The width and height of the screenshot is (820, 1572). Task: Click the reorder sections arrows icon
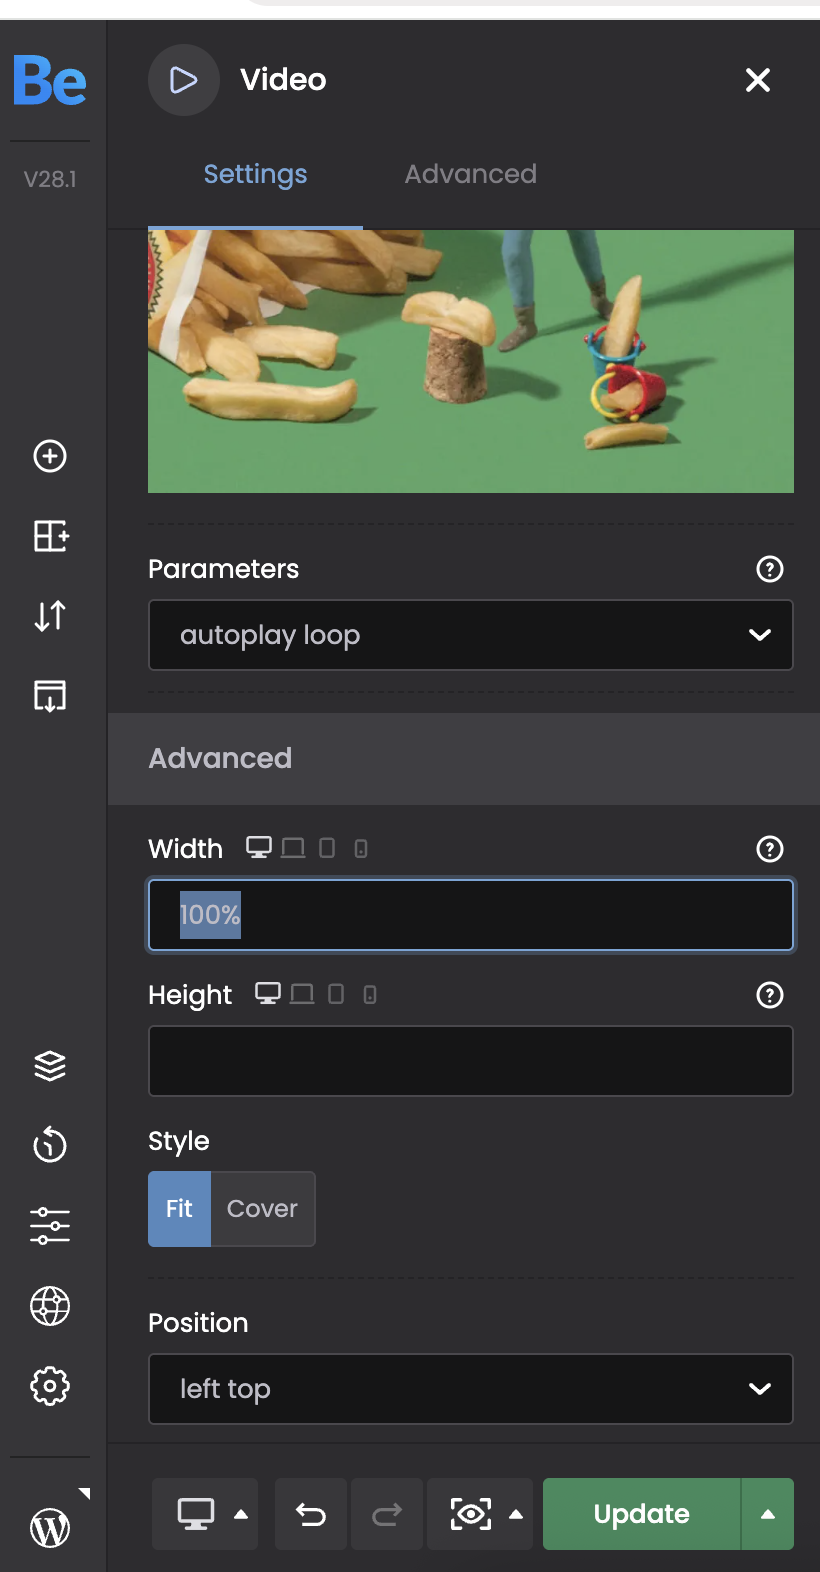tap(50, 616)
